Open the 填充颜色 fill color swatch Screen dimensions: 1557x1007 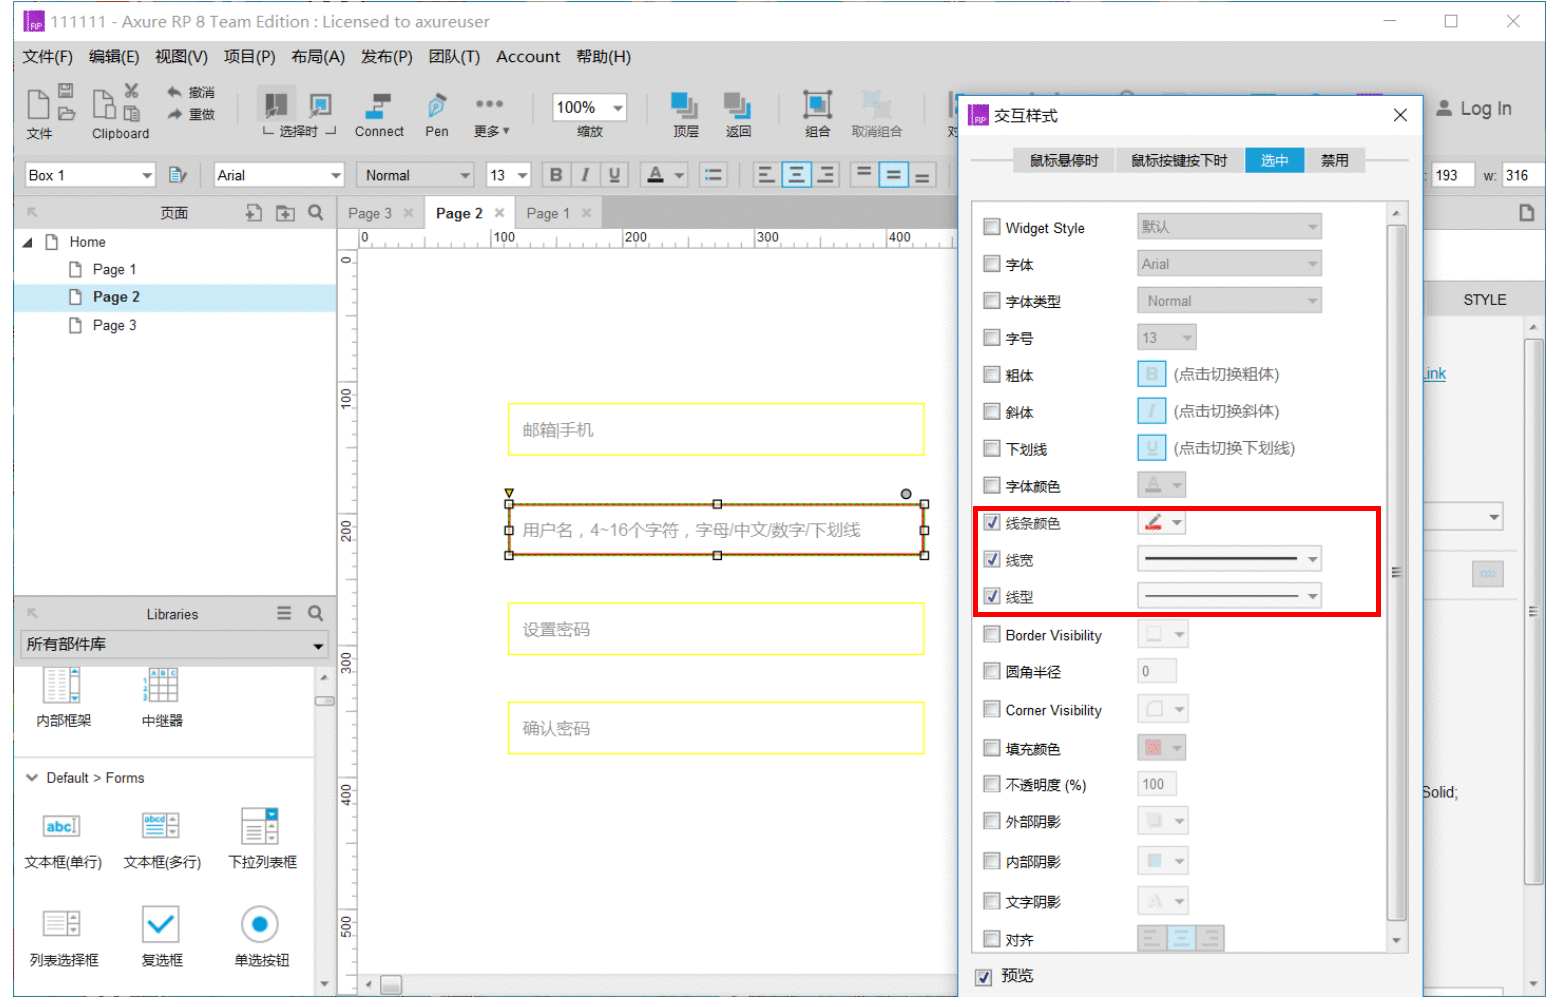point(1162,748)
